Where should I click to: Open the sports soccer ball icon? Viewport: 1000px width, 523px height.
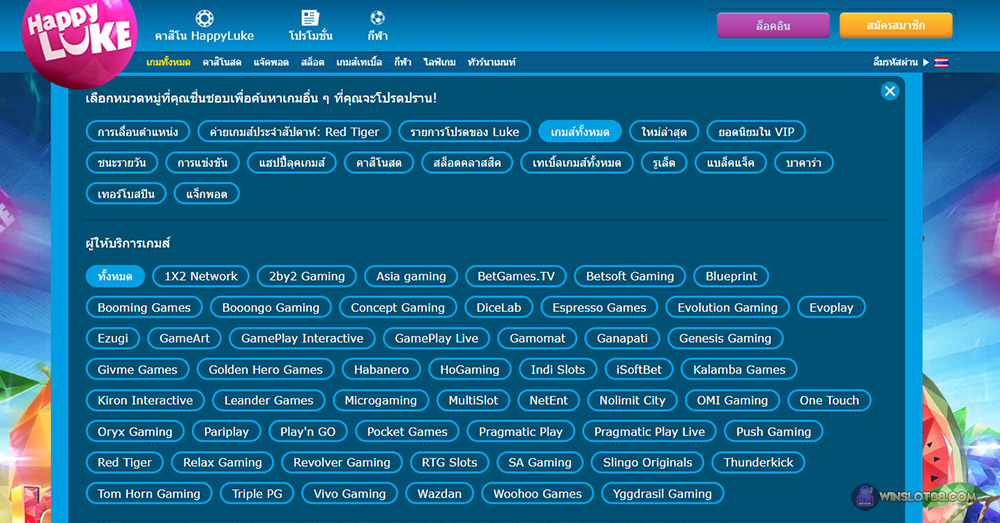click(x=377, y=18)
